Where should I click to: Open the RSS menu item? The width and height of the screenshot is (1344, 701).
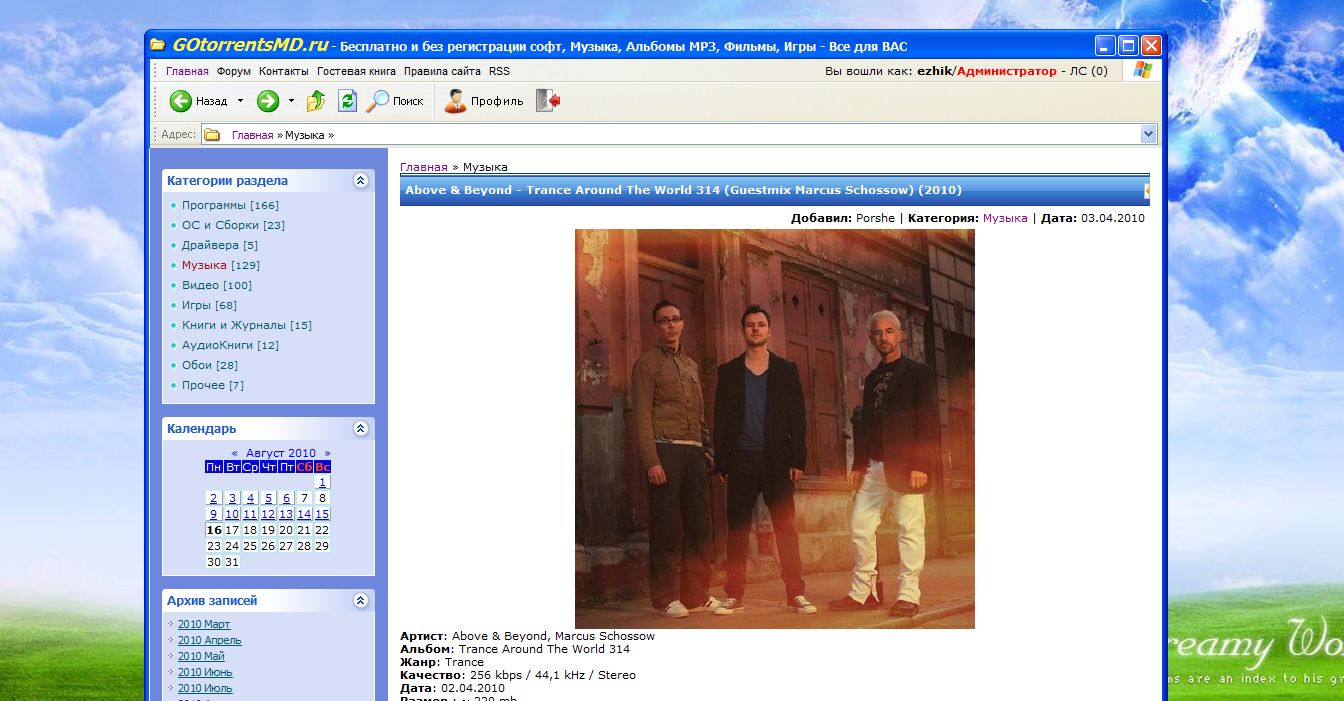tap(499, 71)
